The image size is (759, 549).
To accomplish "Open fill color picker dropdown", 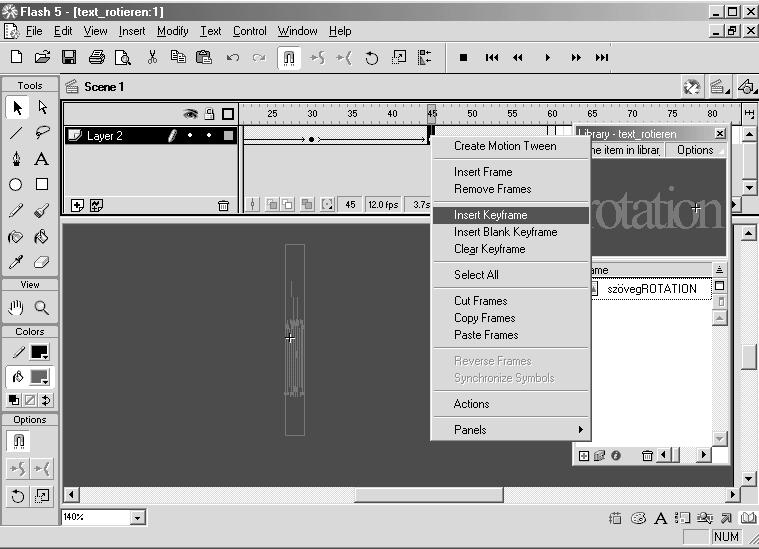I will (x=40, y=377).
